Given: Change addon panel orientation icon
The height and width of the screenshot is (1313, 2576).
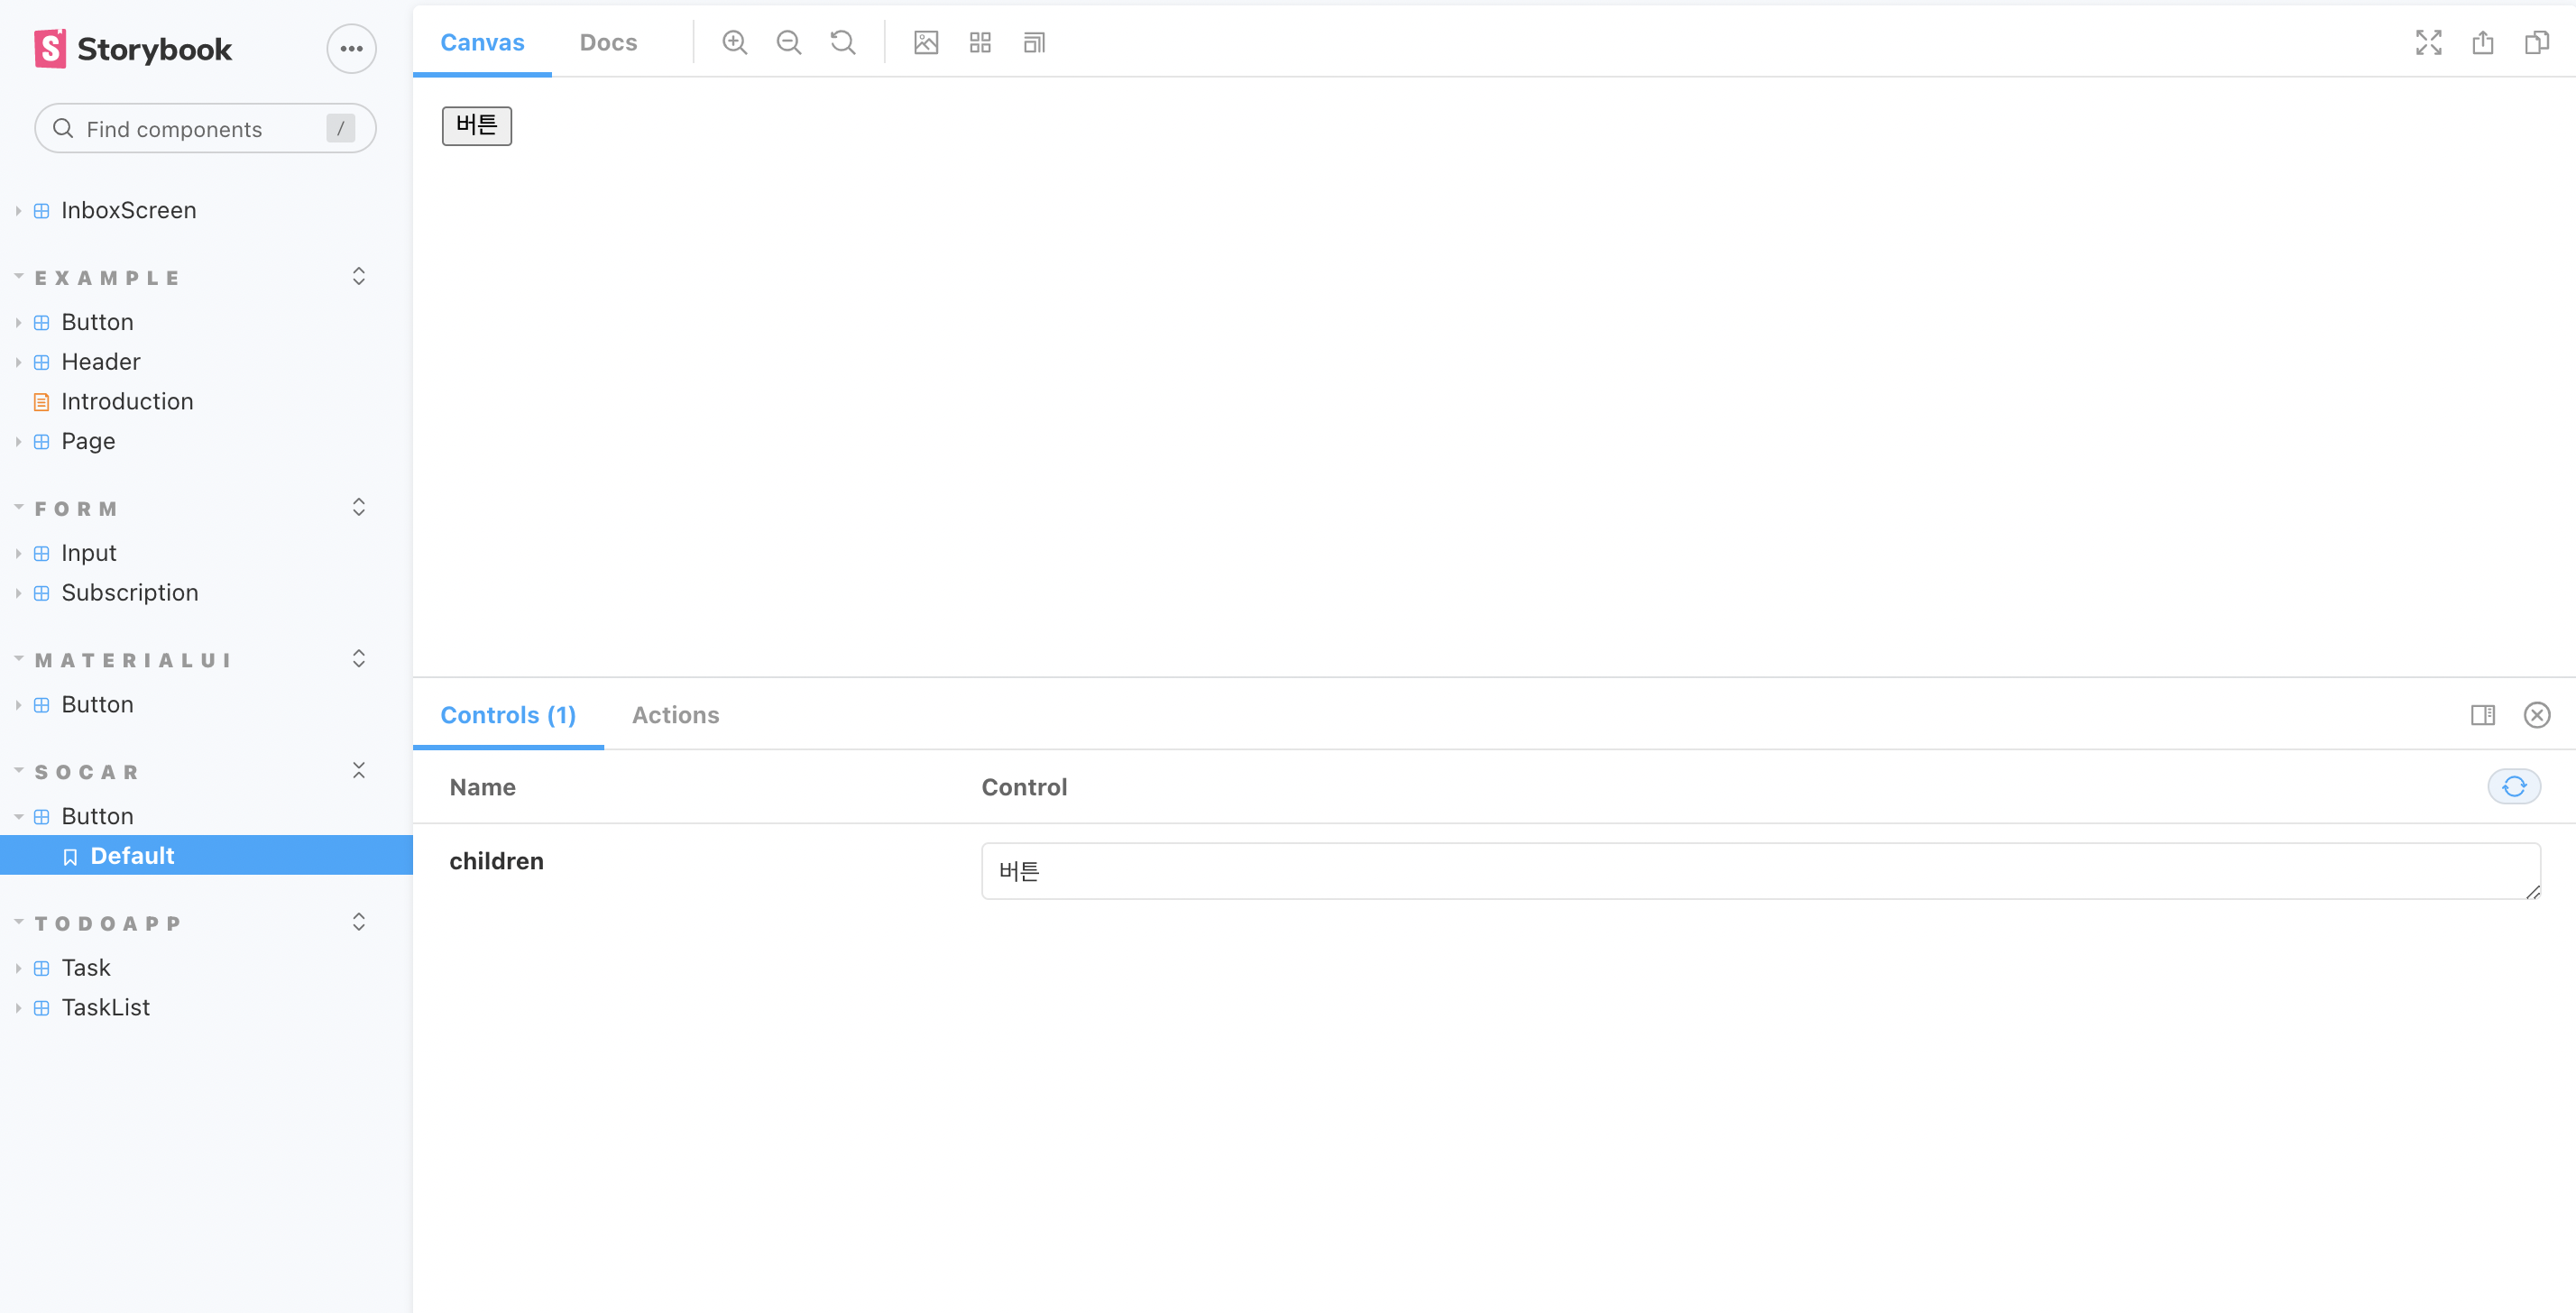Looking at the screenshot, I should point(2483,715).
